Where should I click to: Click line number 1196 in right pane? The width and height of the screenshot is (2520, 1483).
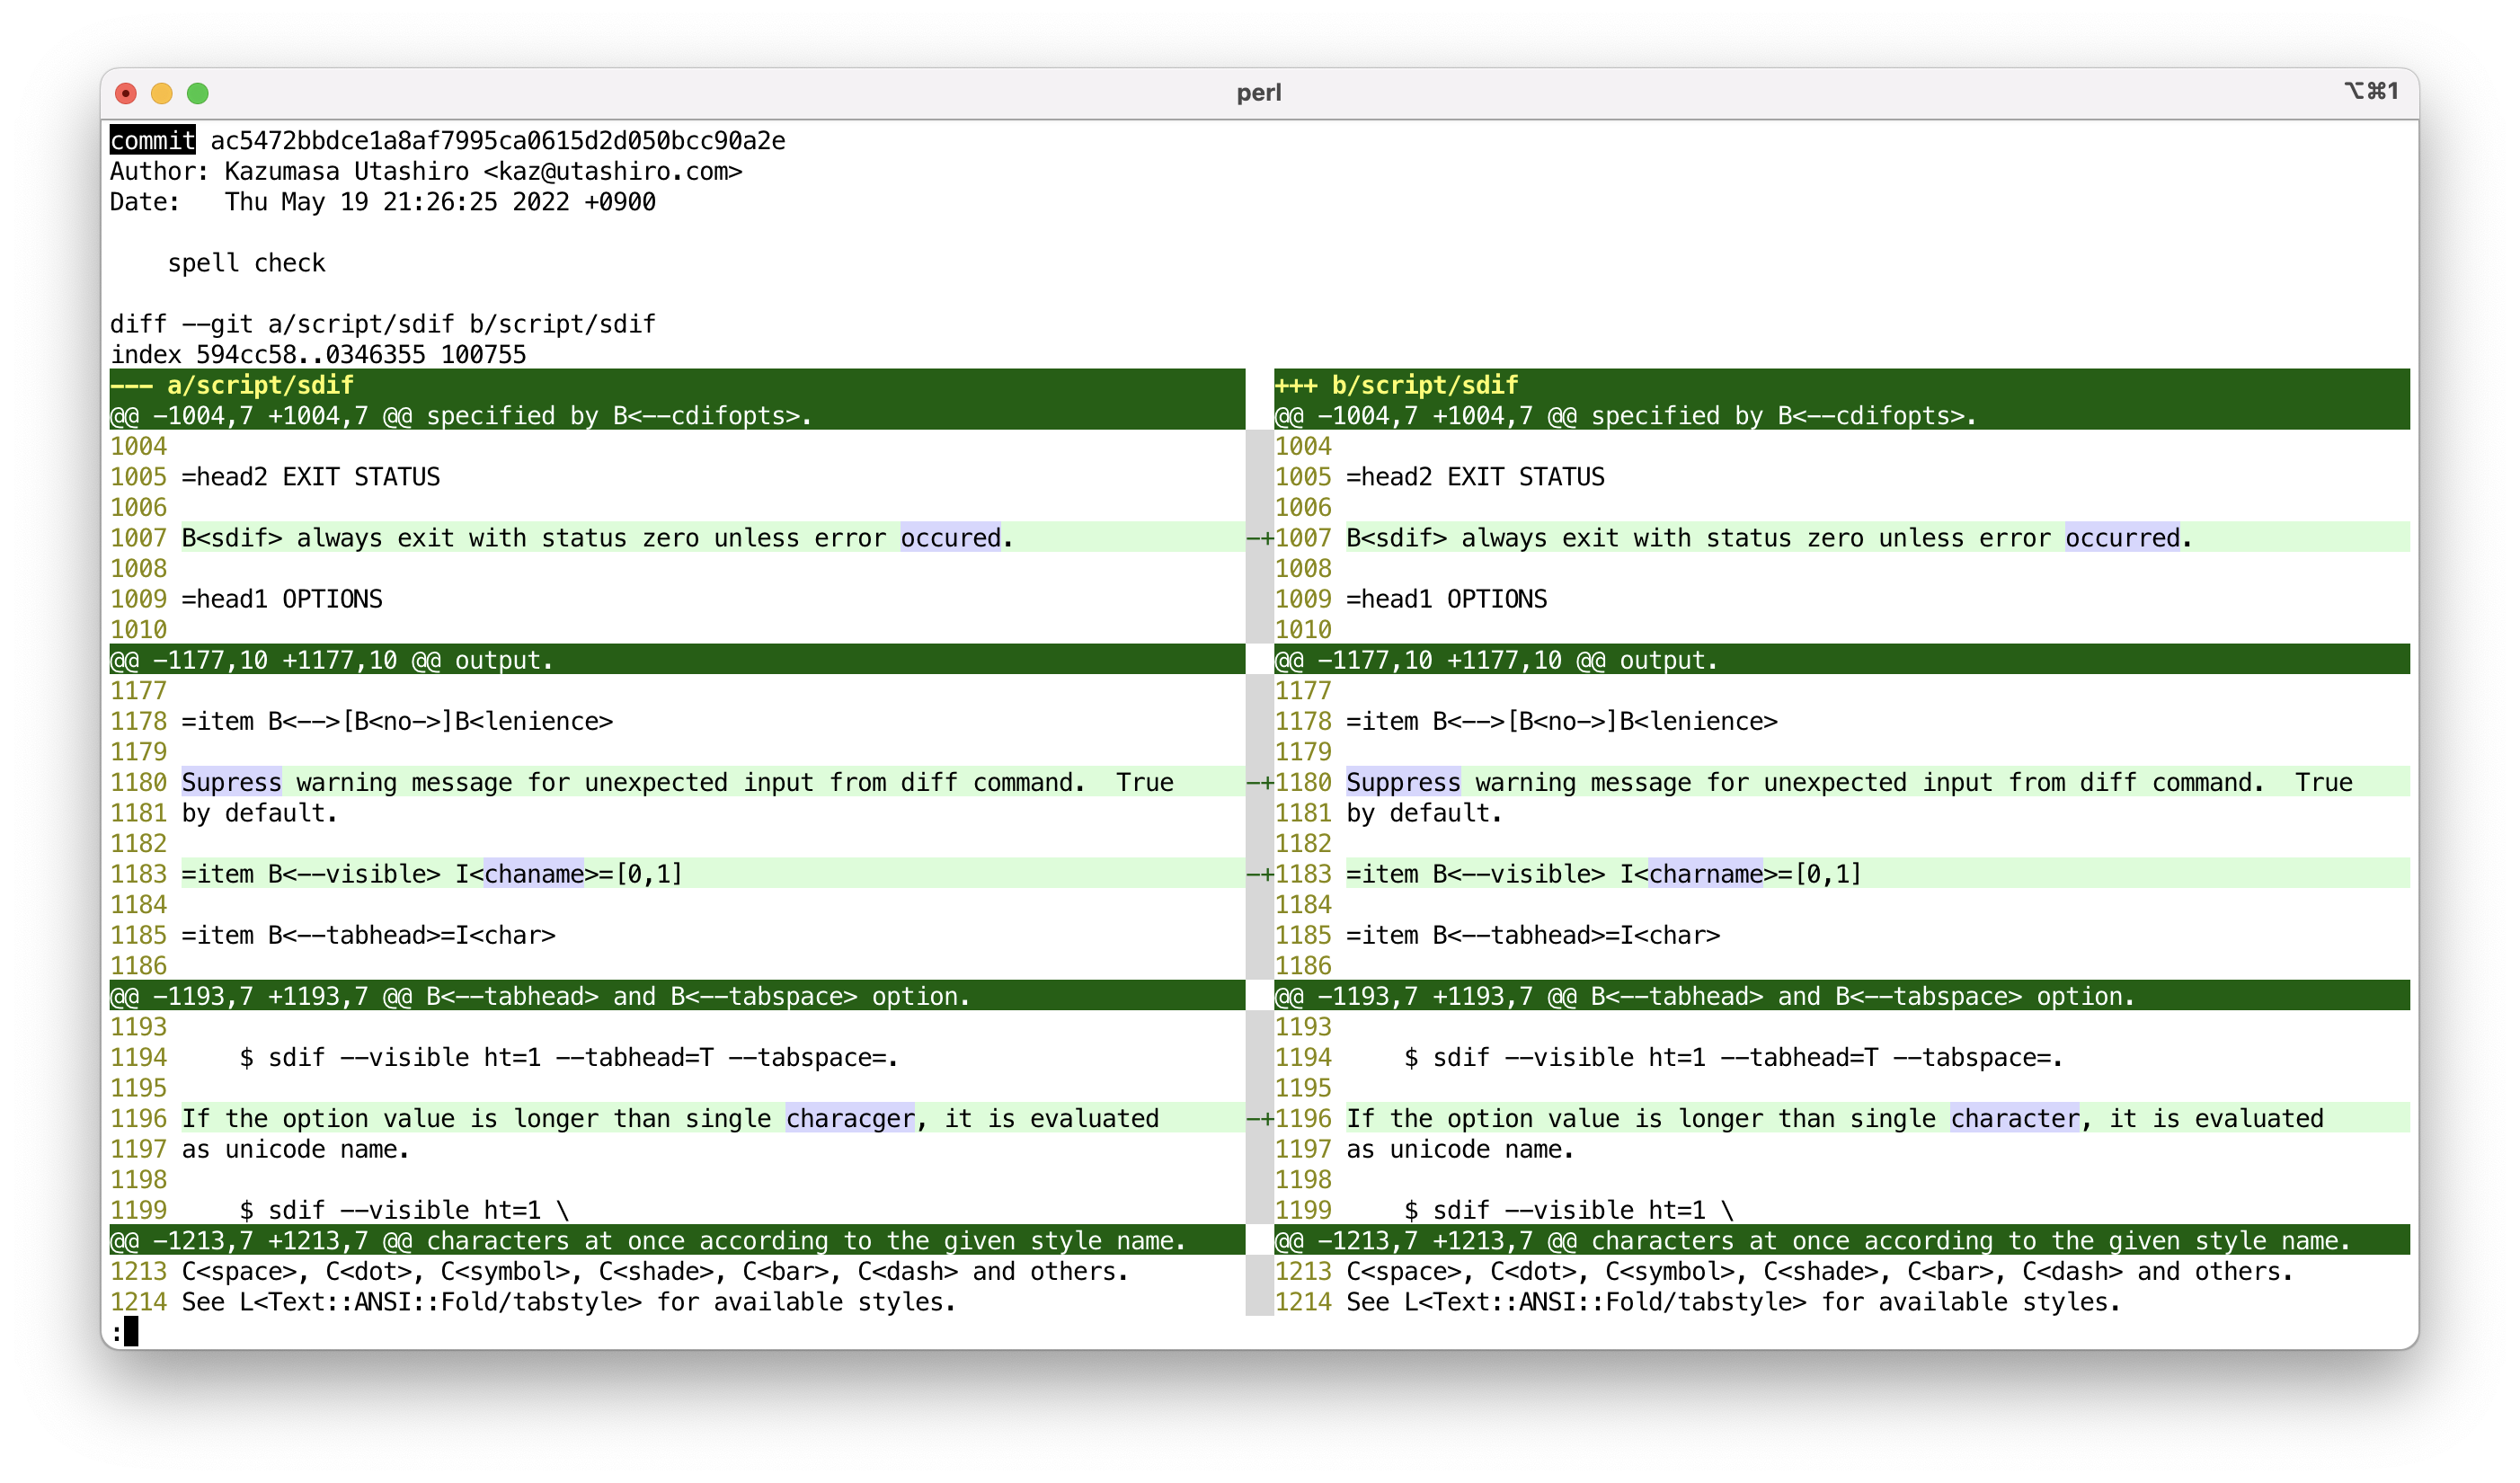pyautogui.click(x=1303, y=1118)
